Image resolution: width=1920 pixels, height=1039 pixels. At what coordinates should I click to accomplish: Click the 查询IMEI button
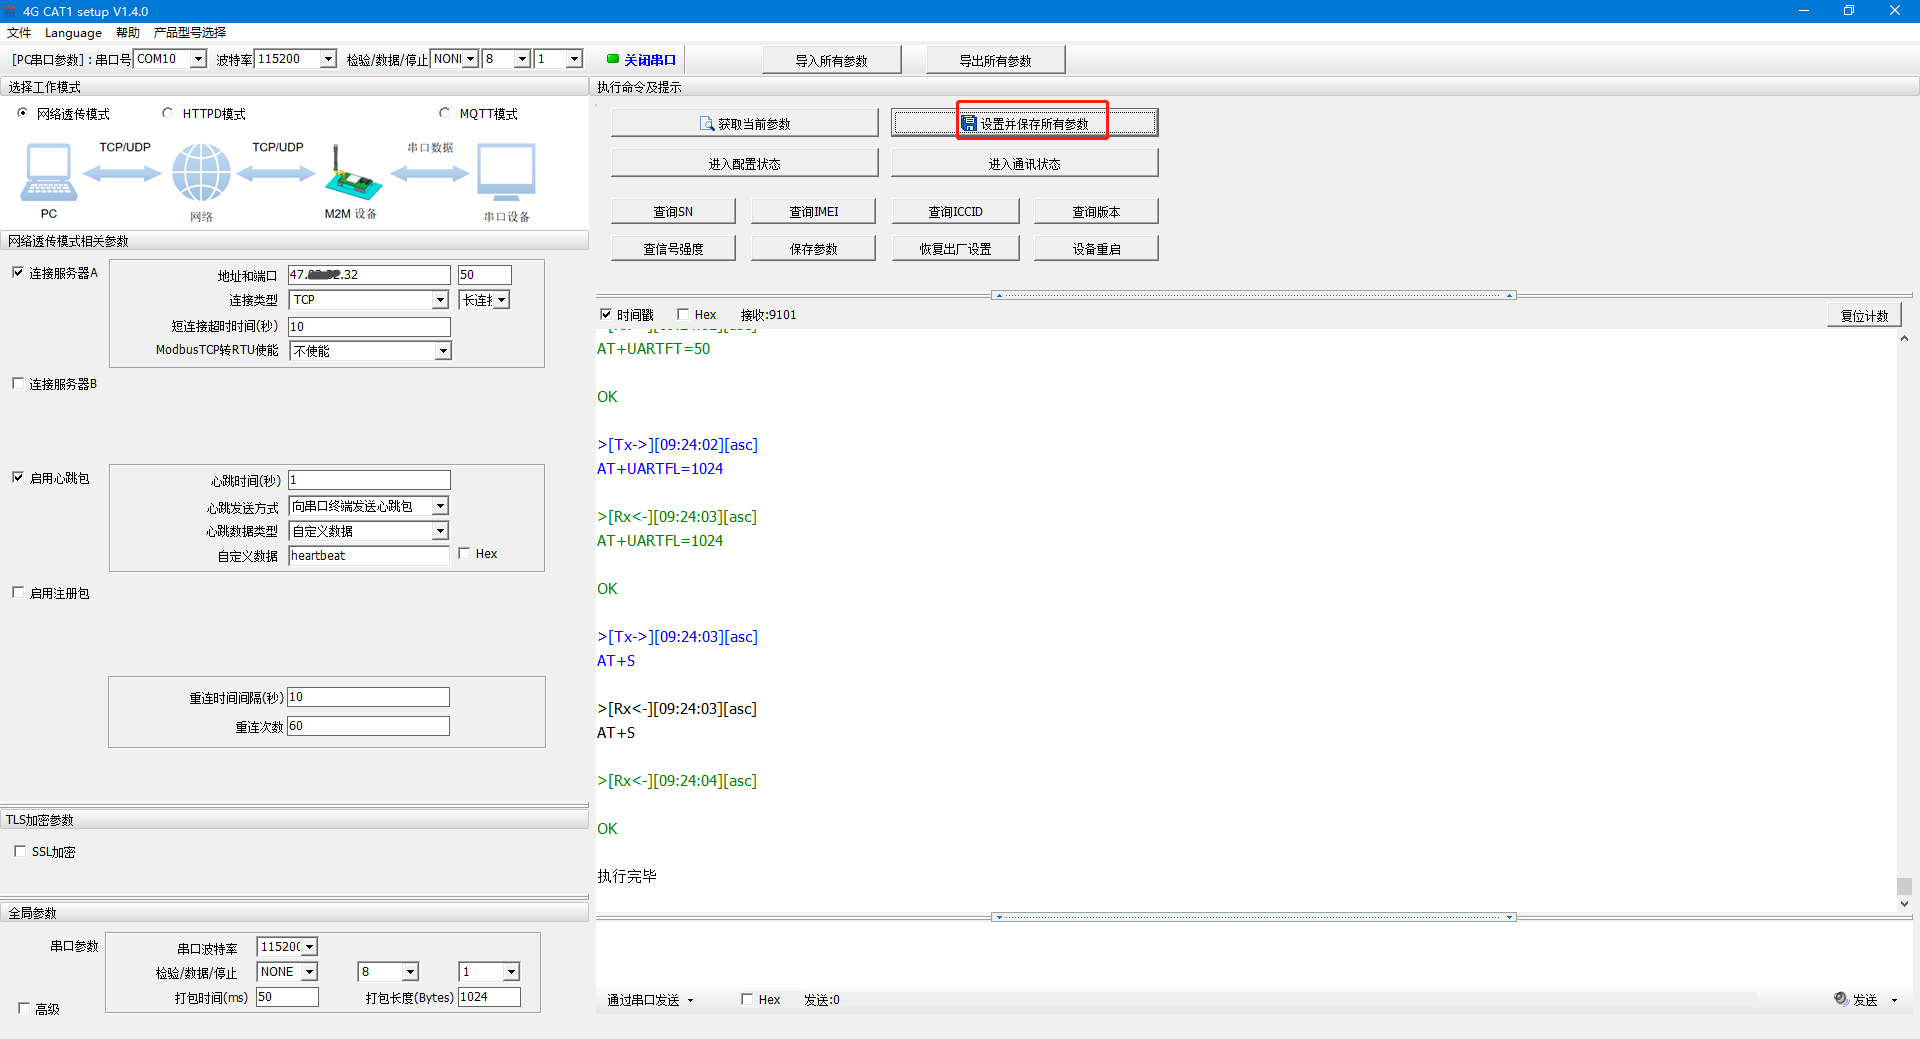[813, 211]
